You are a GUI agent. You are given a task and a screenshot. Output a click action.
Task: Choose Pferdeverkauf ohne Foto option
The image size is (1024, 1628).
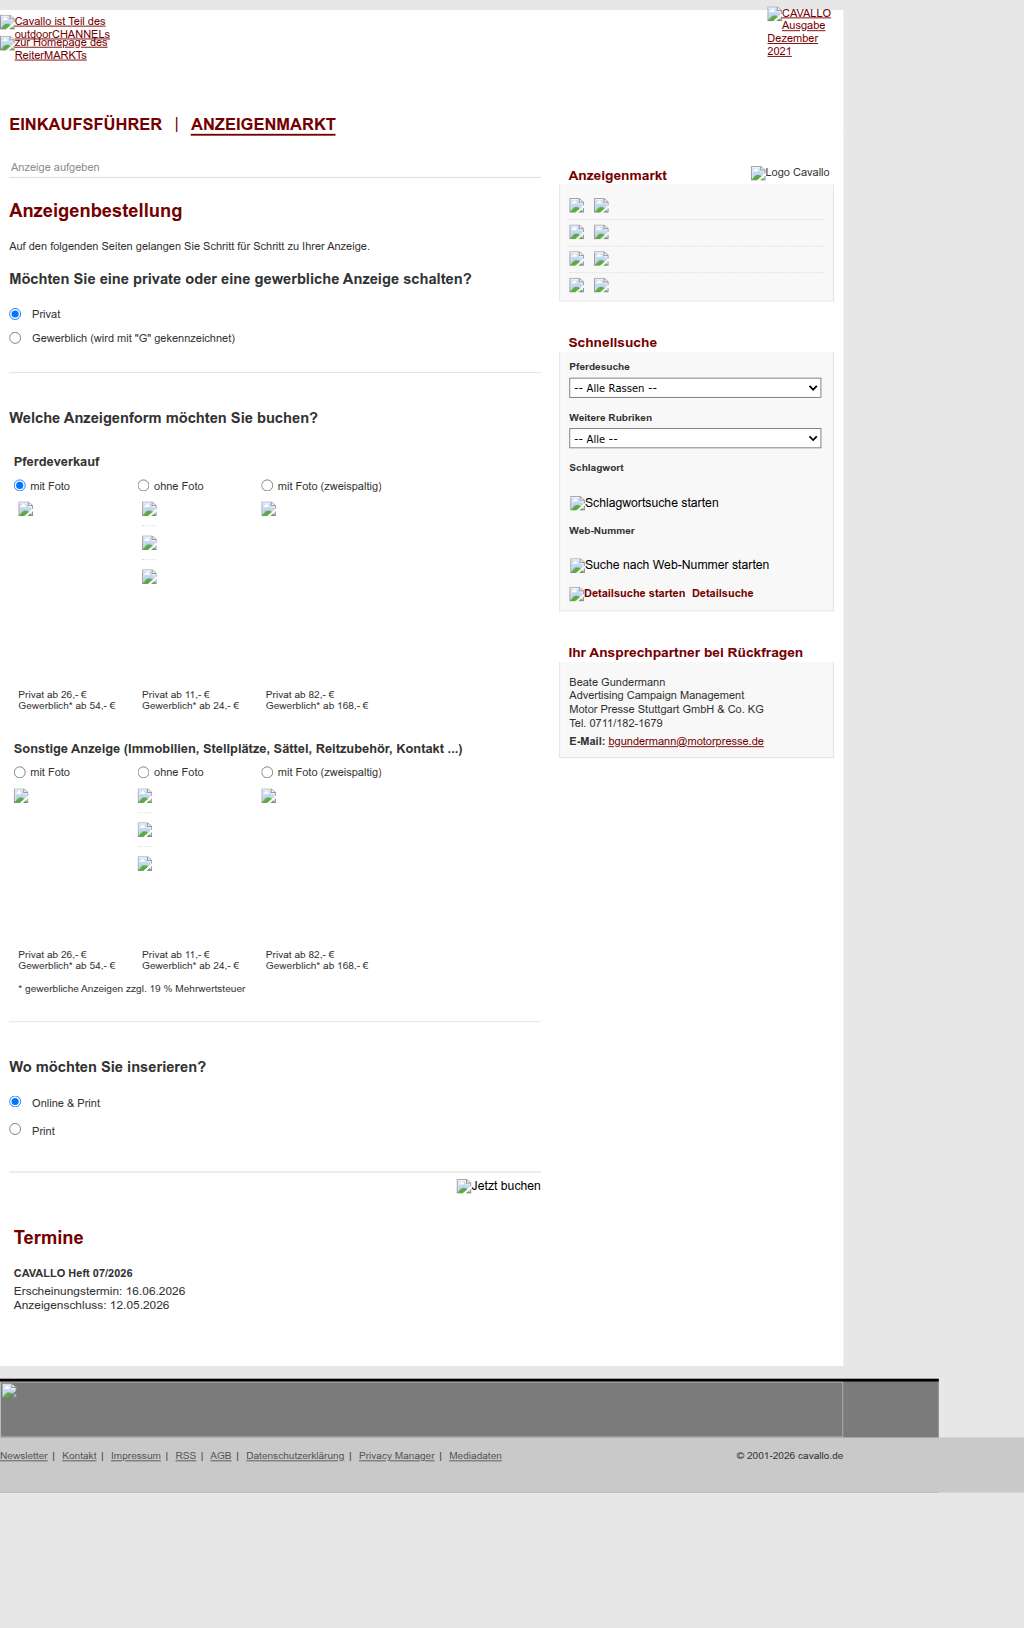(143, 486)
